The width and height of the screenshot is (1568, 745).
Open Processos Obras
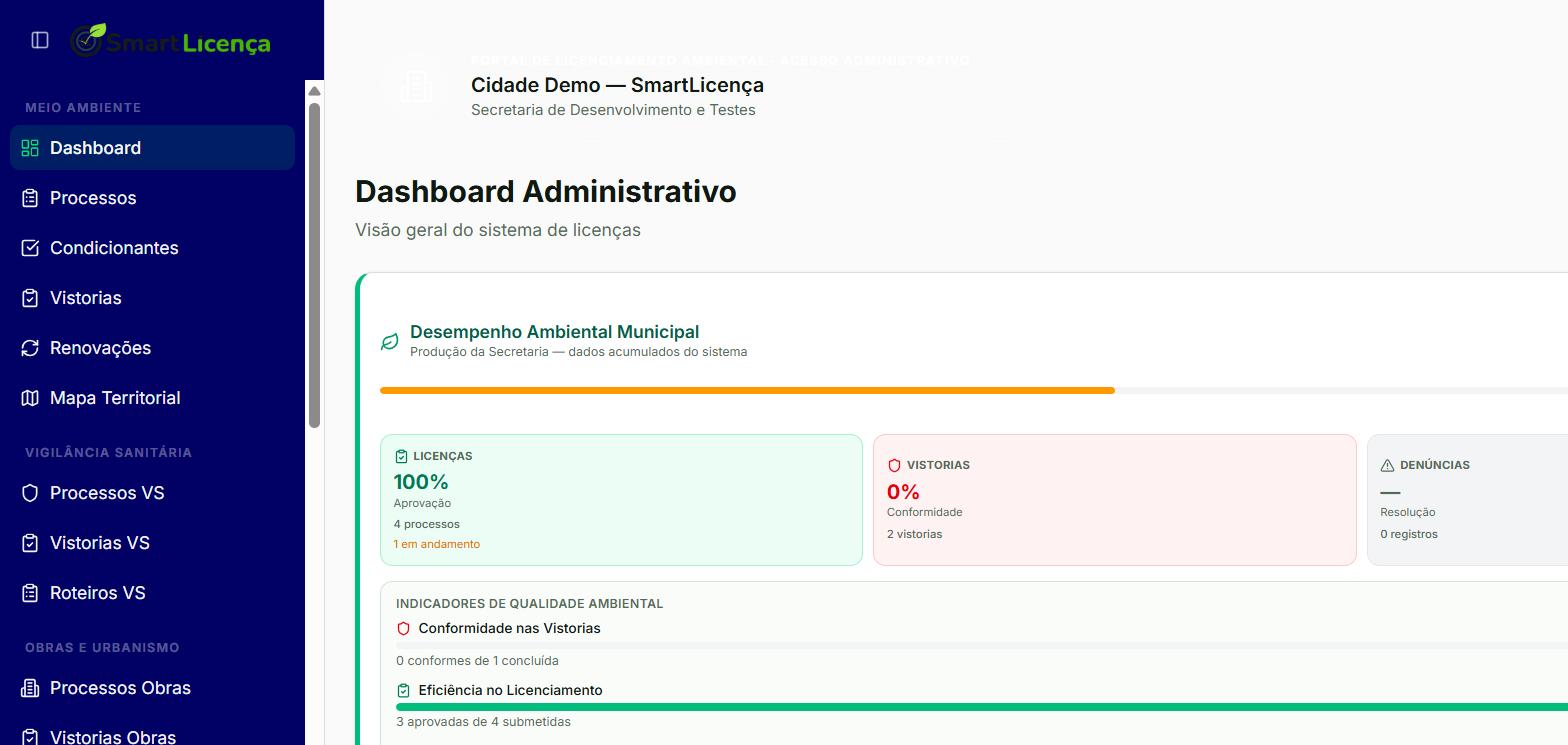point(152,688)
